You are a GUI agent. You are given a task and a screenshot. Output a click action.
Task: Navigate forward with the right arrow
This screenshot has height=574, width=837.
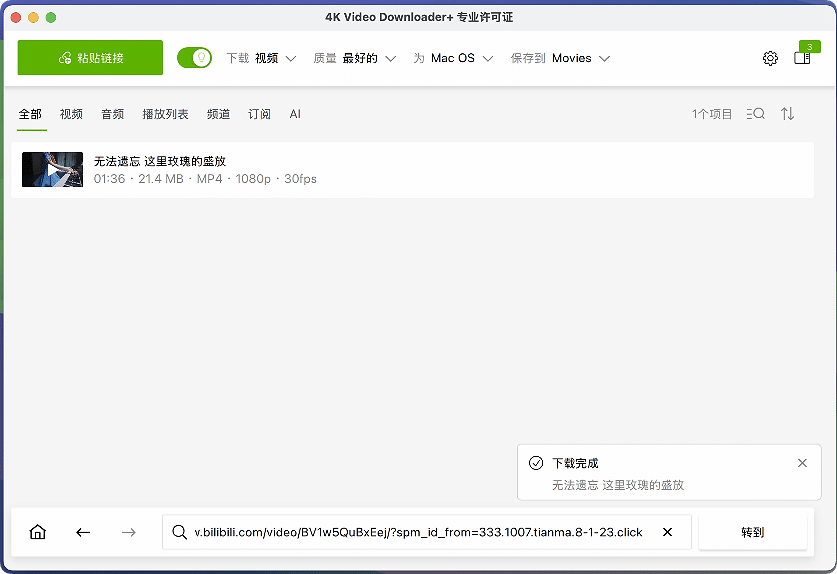[x=129, y=532]
